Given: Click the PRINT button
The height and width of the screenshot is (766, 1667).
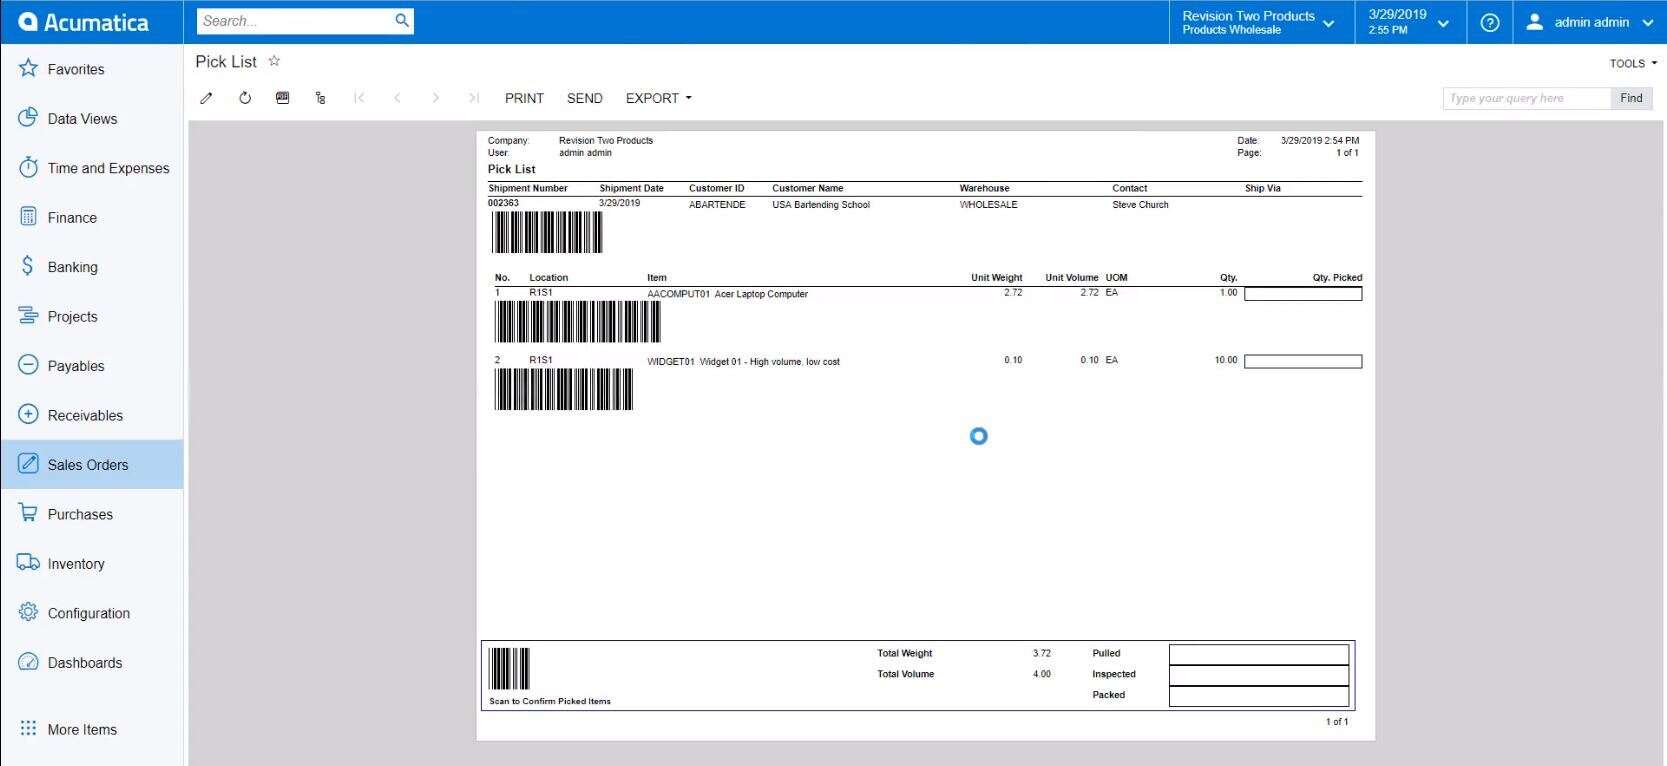Looking at the screenshot, I should 524,98.
